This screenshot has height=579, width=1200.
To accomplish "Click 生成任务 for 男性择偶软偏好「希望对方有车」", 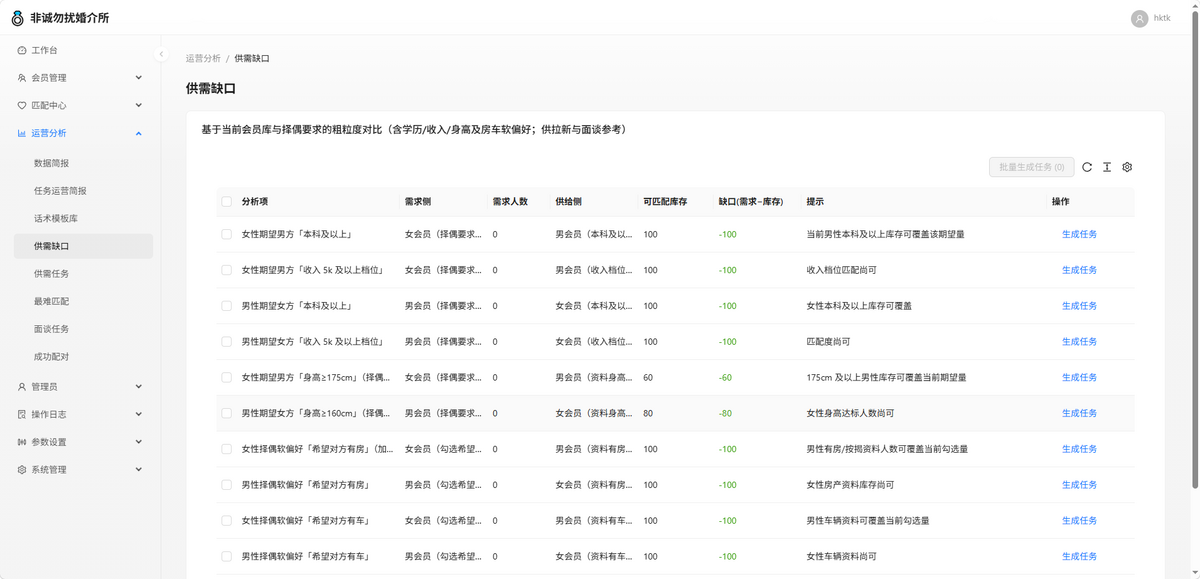I will [x=1079, y=557].
